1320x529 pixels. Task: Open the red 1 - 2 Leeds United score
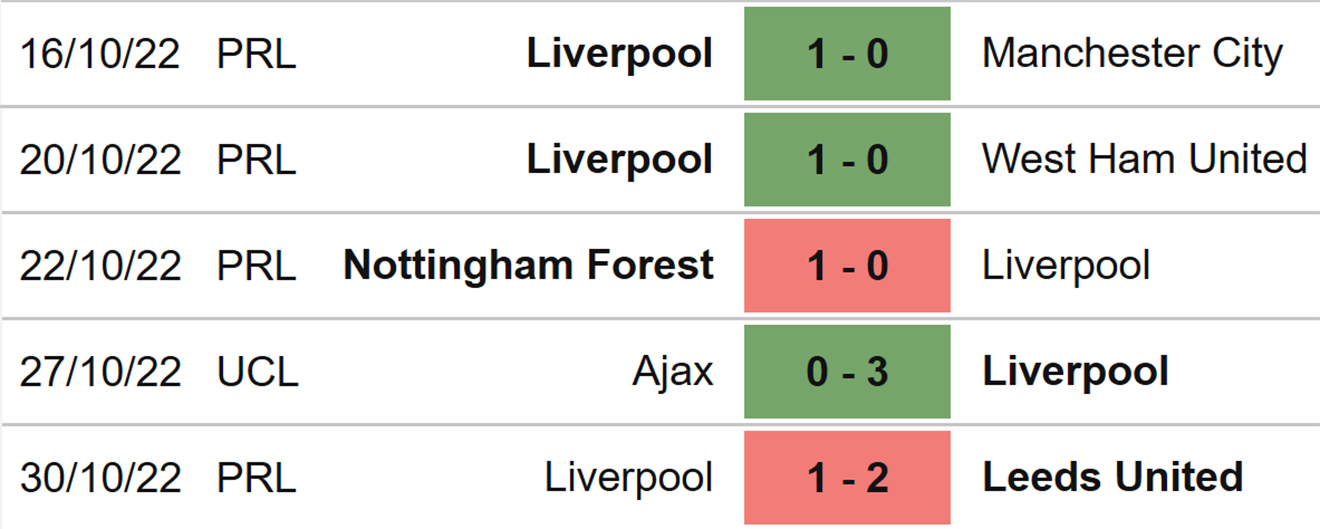(x=847, y=477)
